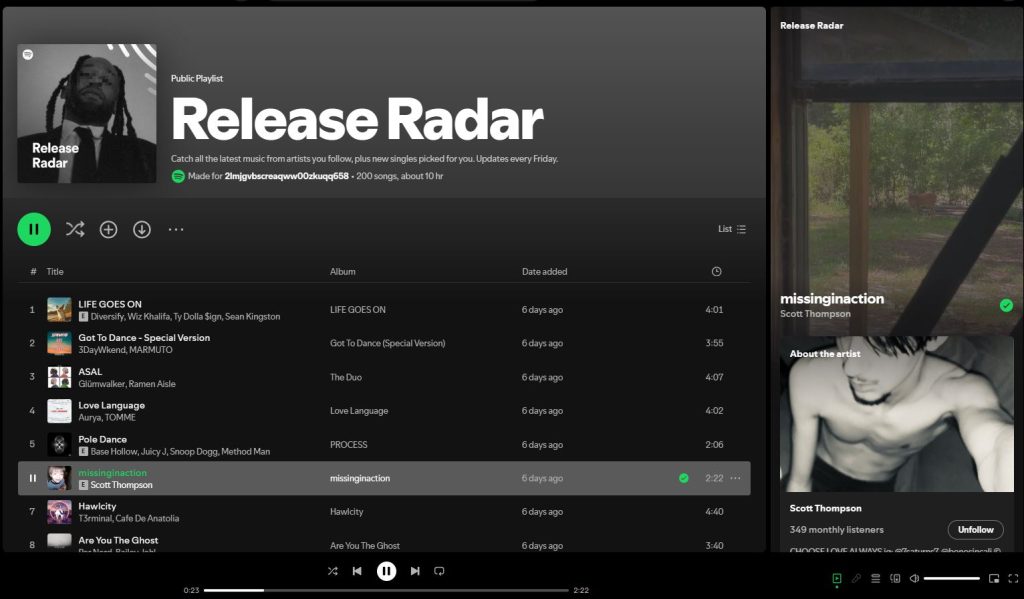Toggle shuffle in the bottom player bar

[x=333, y=571]
